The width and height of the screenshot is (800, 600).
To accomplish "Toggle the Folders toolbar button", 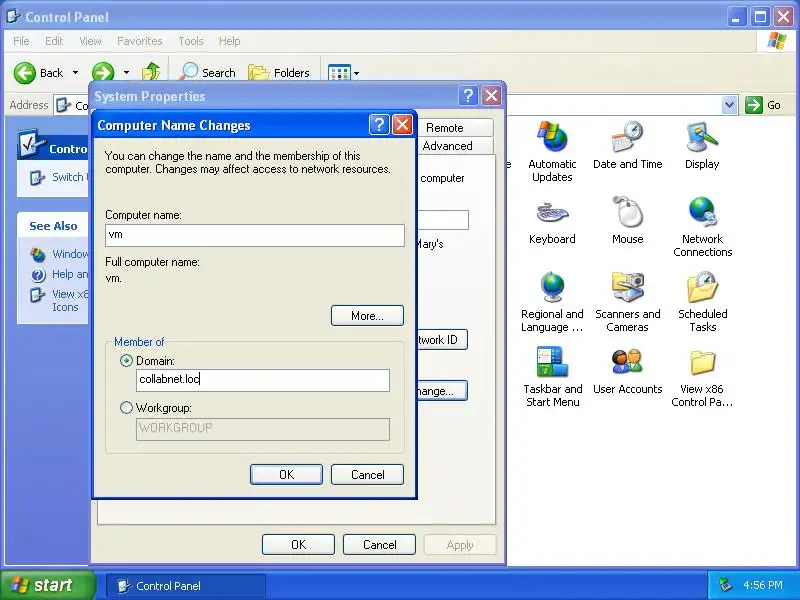I will point(279,72).
